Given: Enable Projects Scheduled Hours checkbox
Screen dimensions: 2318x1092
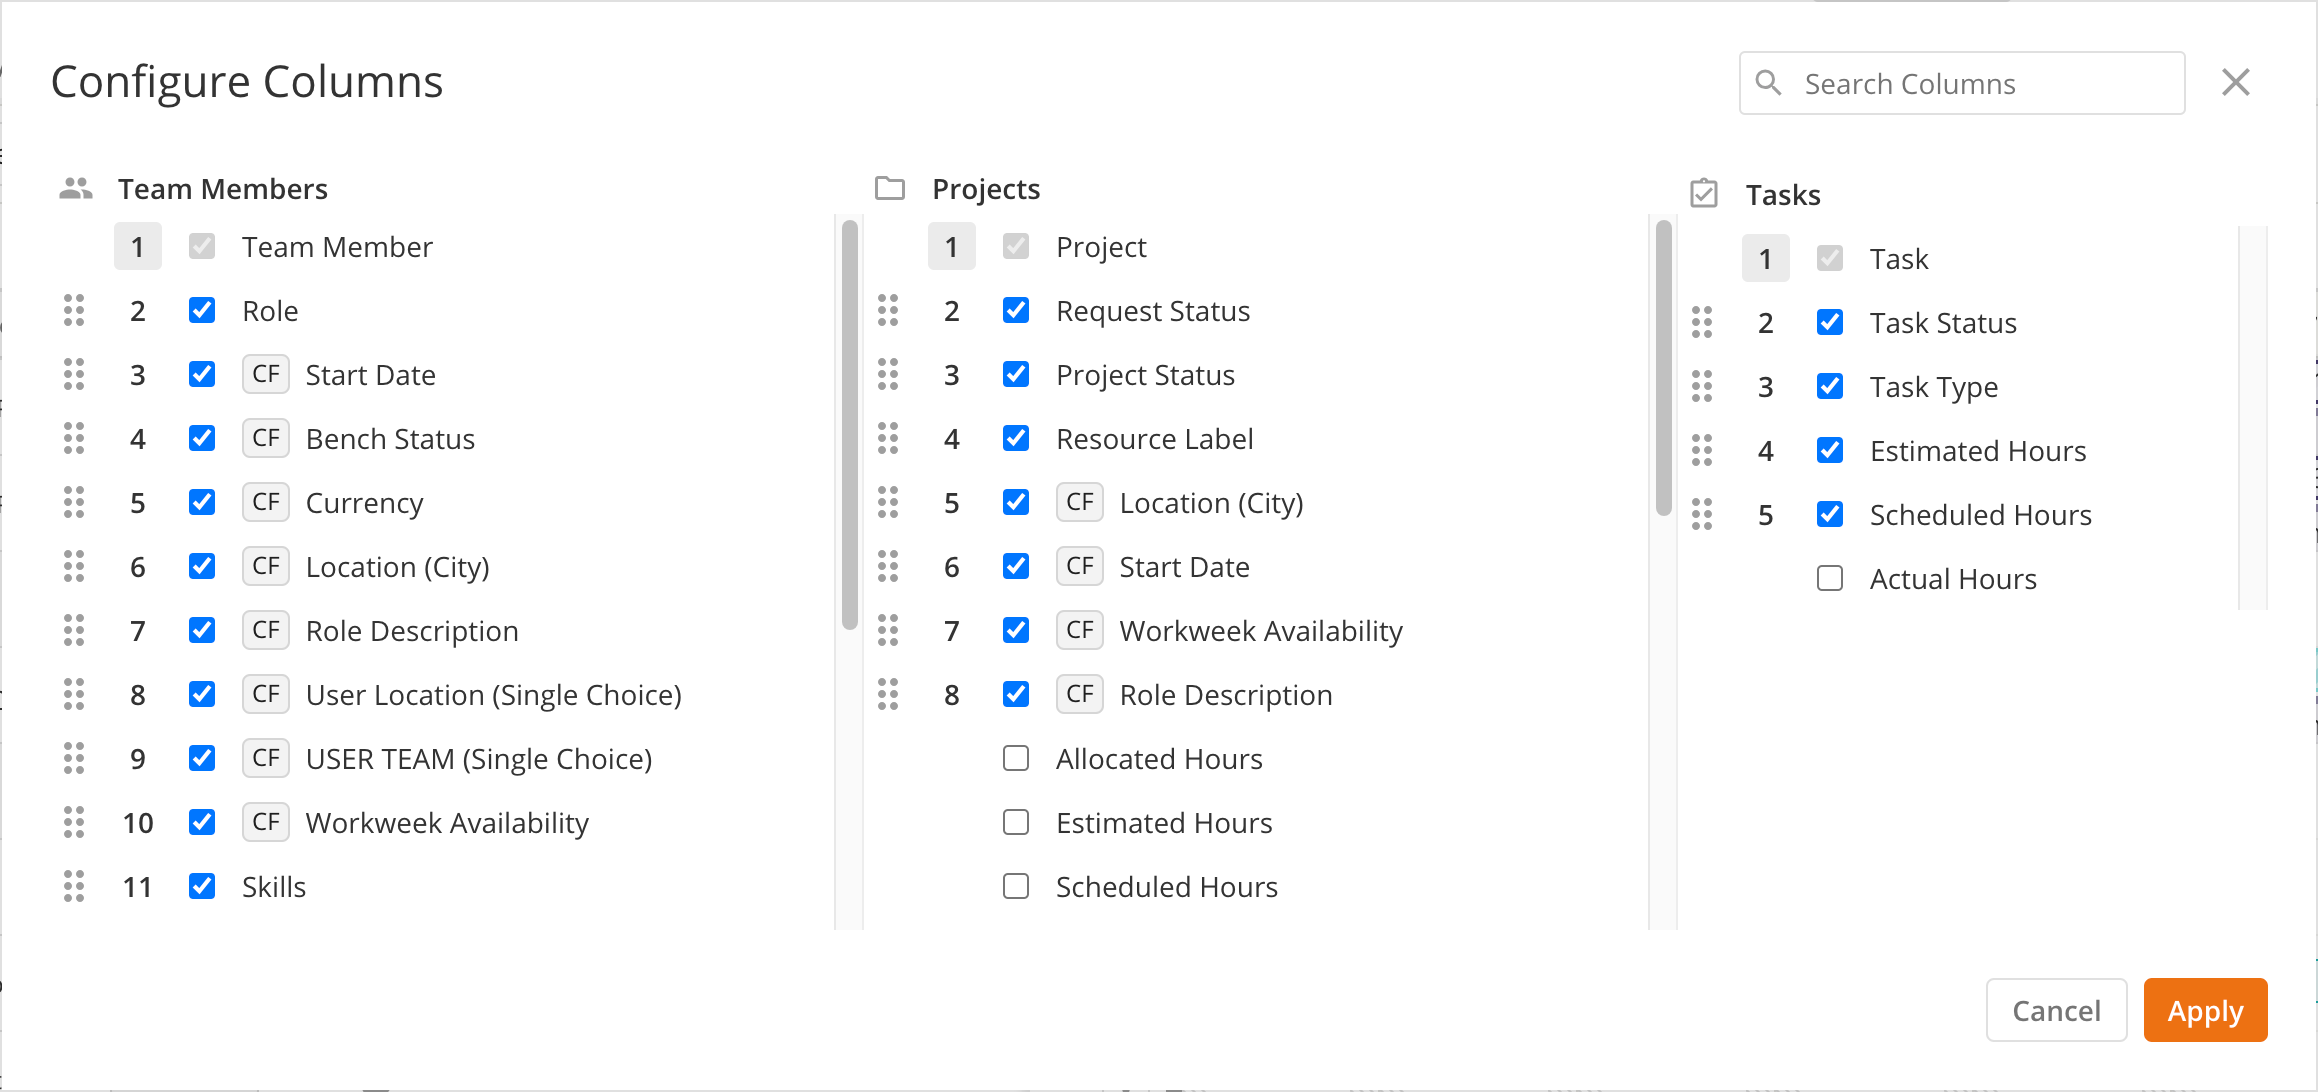Looking at the screenshot, I should click(x=1016, y=886).
